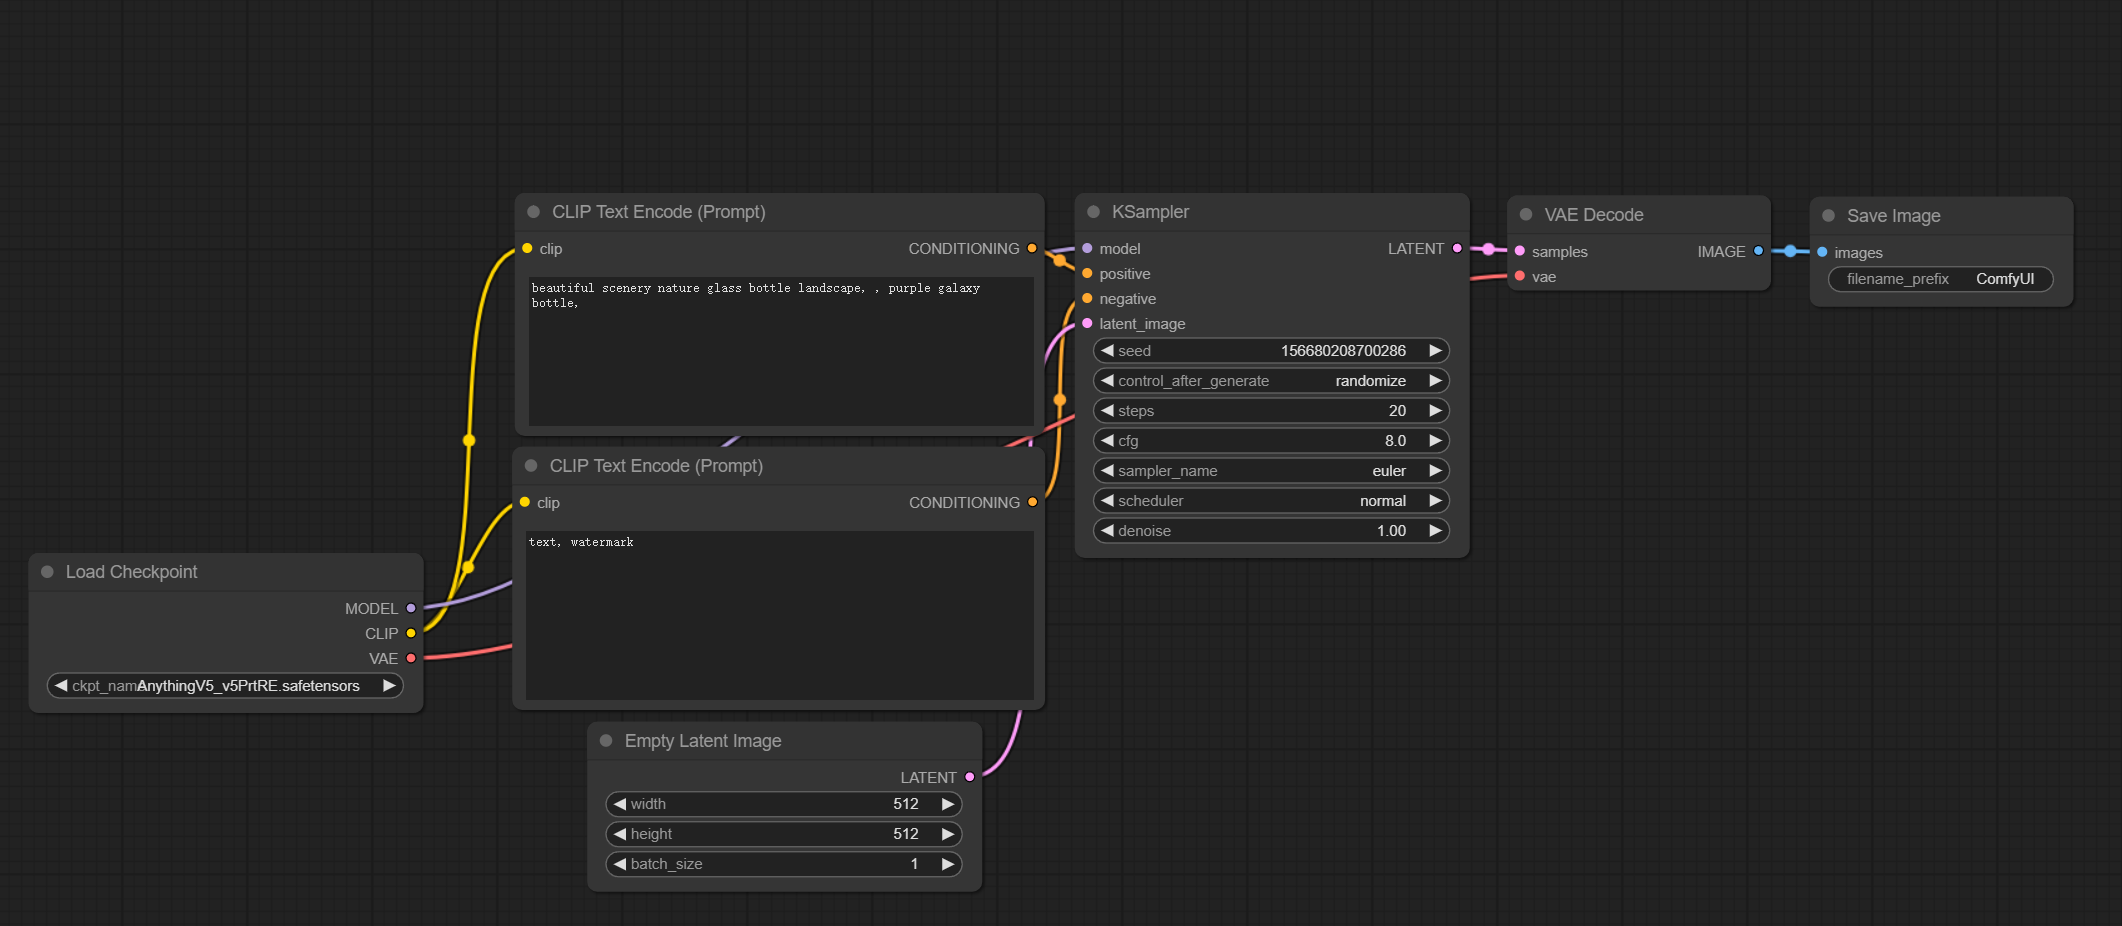This screenshot has height=926, width=2122.
Task: Increase the steps value with right arrow
Action: (1435, 411)
